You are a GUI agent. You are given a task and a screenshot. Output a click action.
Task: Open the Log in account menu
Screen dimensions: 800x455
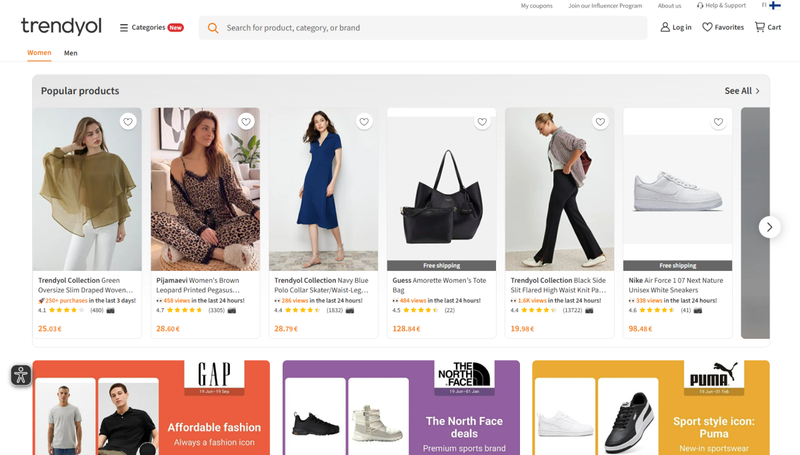click(x=676, y=27)
